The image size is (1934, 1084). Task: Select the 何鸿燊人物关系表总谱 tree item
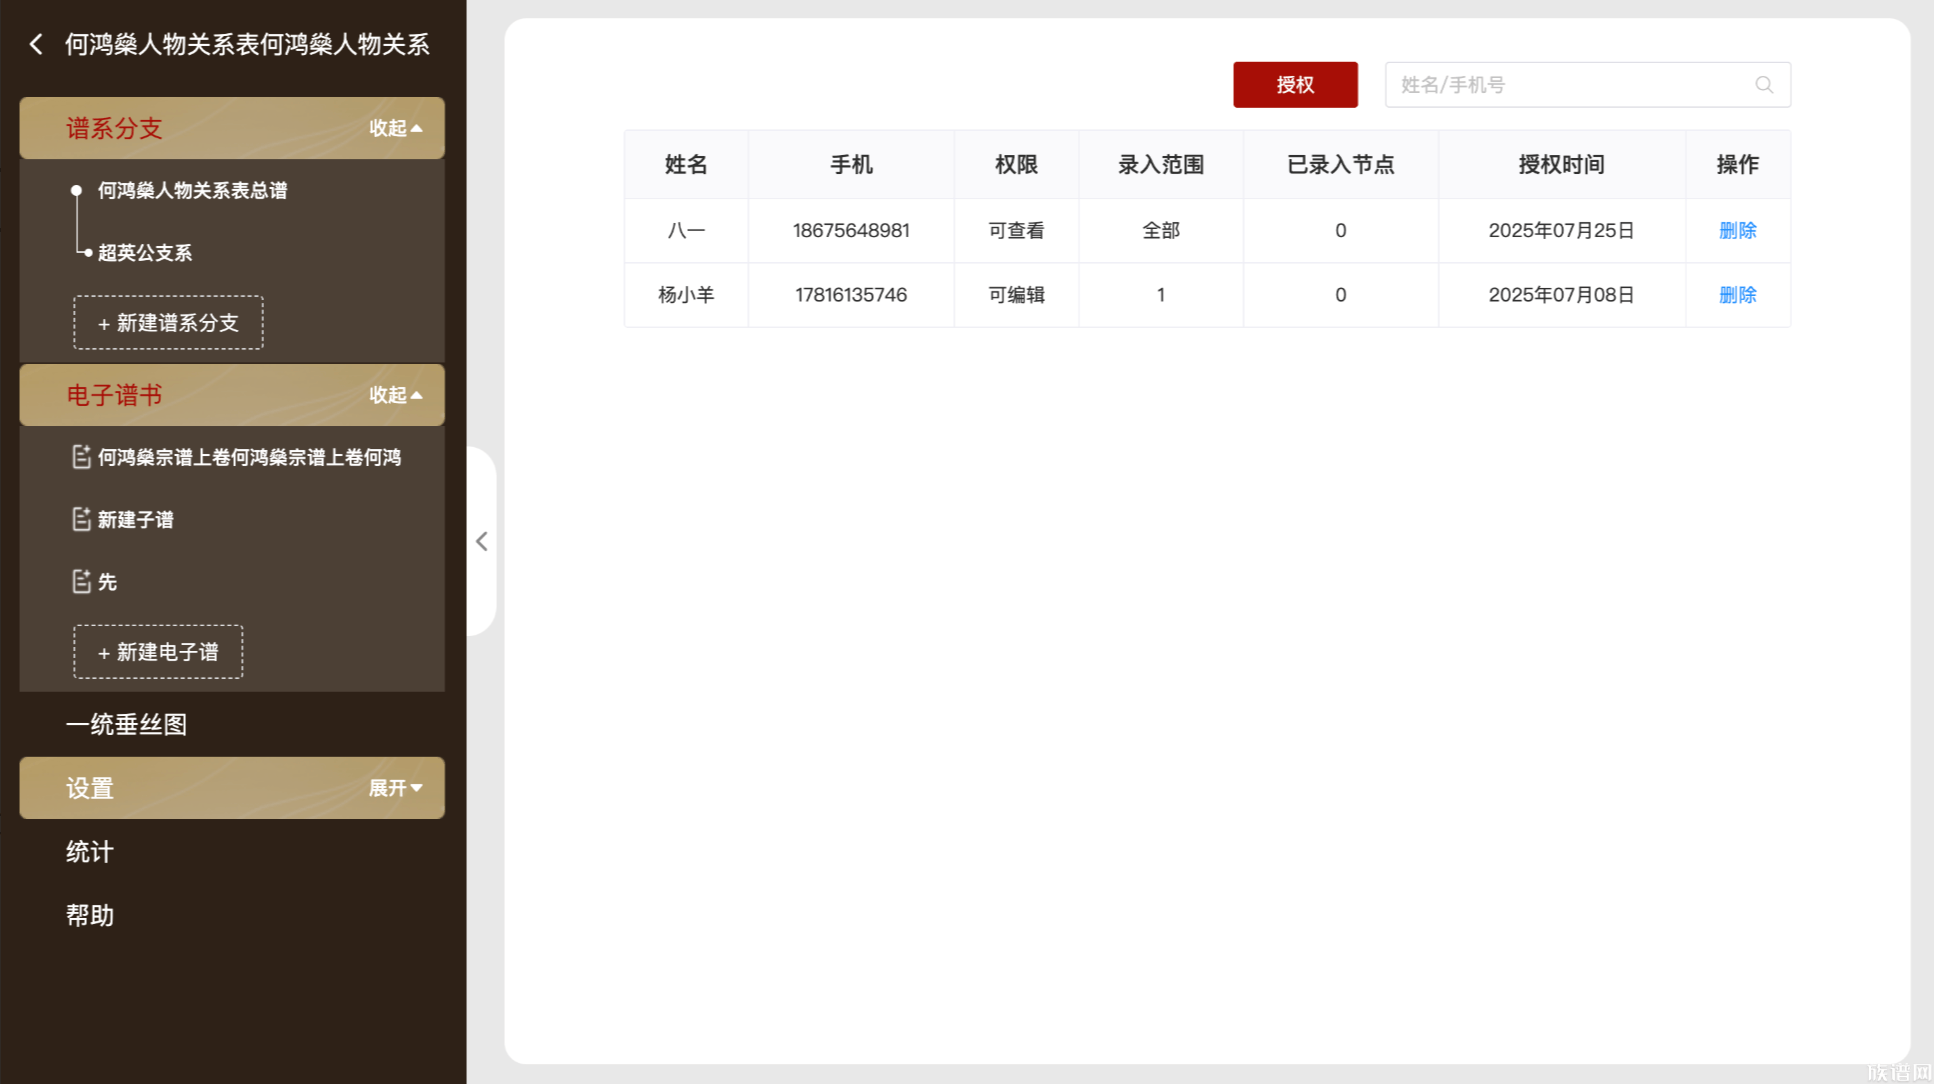191,190
